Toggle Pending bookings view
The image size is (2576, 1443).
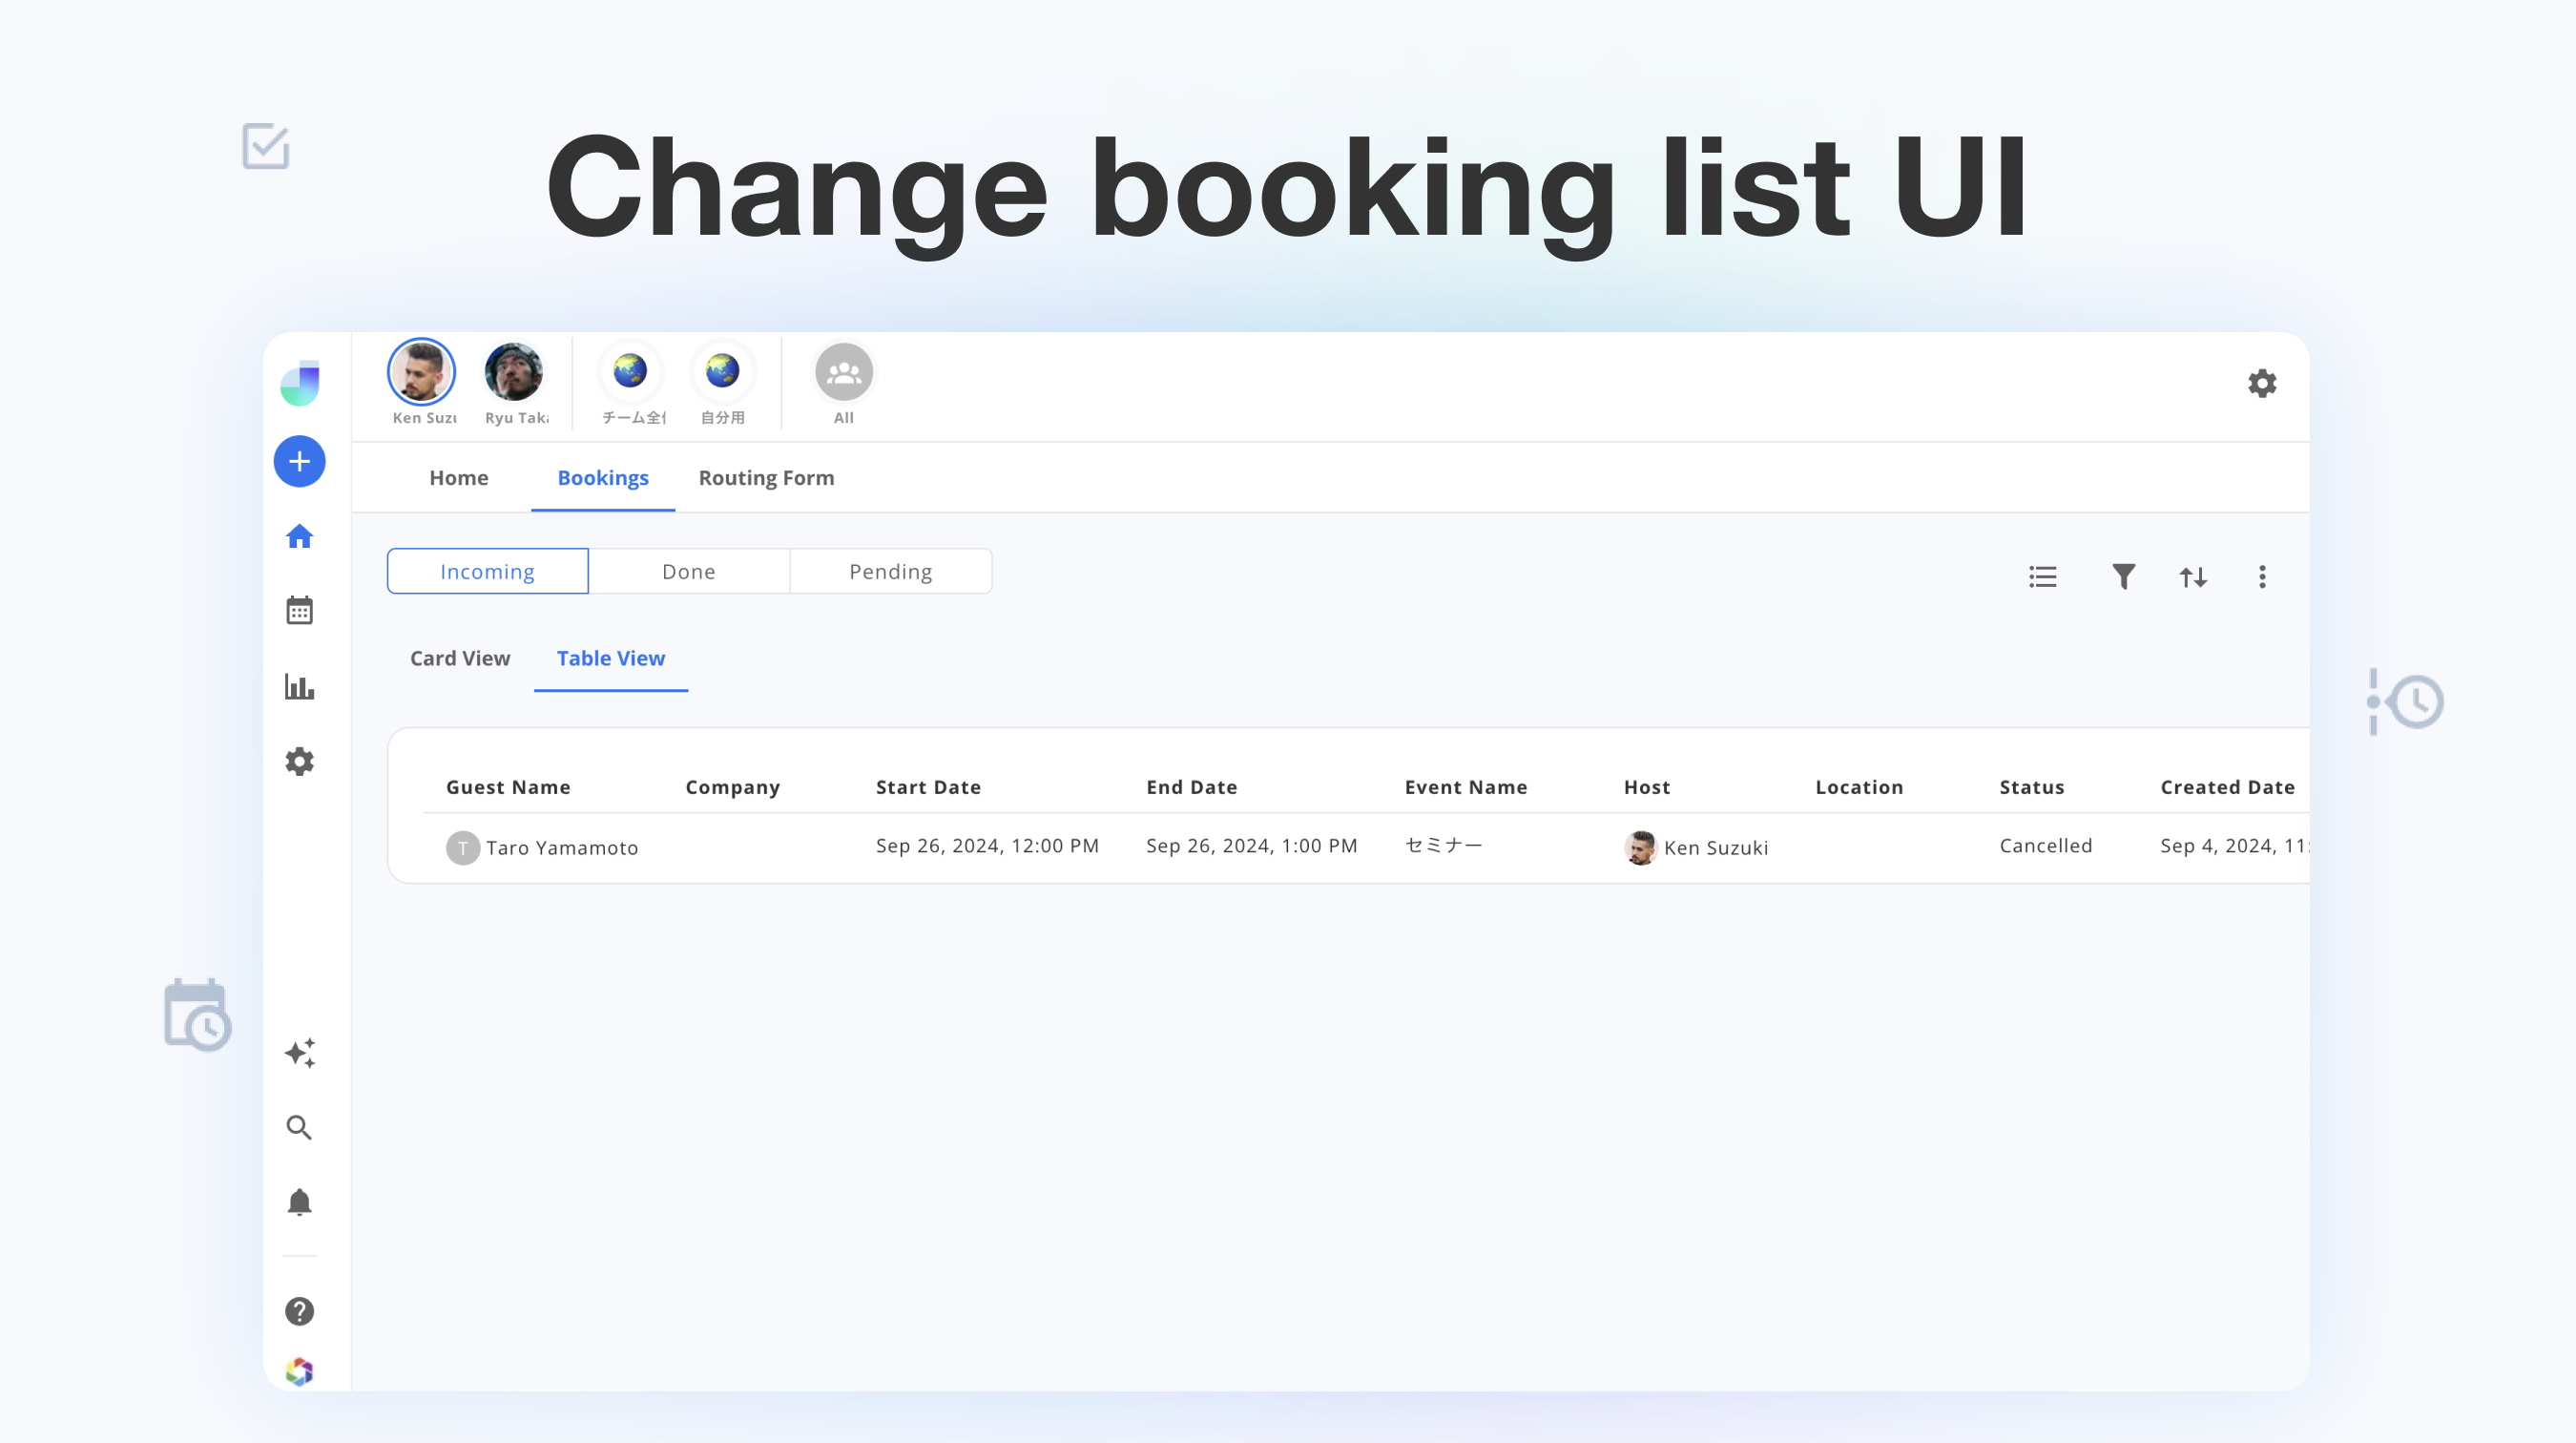[892, 570]
